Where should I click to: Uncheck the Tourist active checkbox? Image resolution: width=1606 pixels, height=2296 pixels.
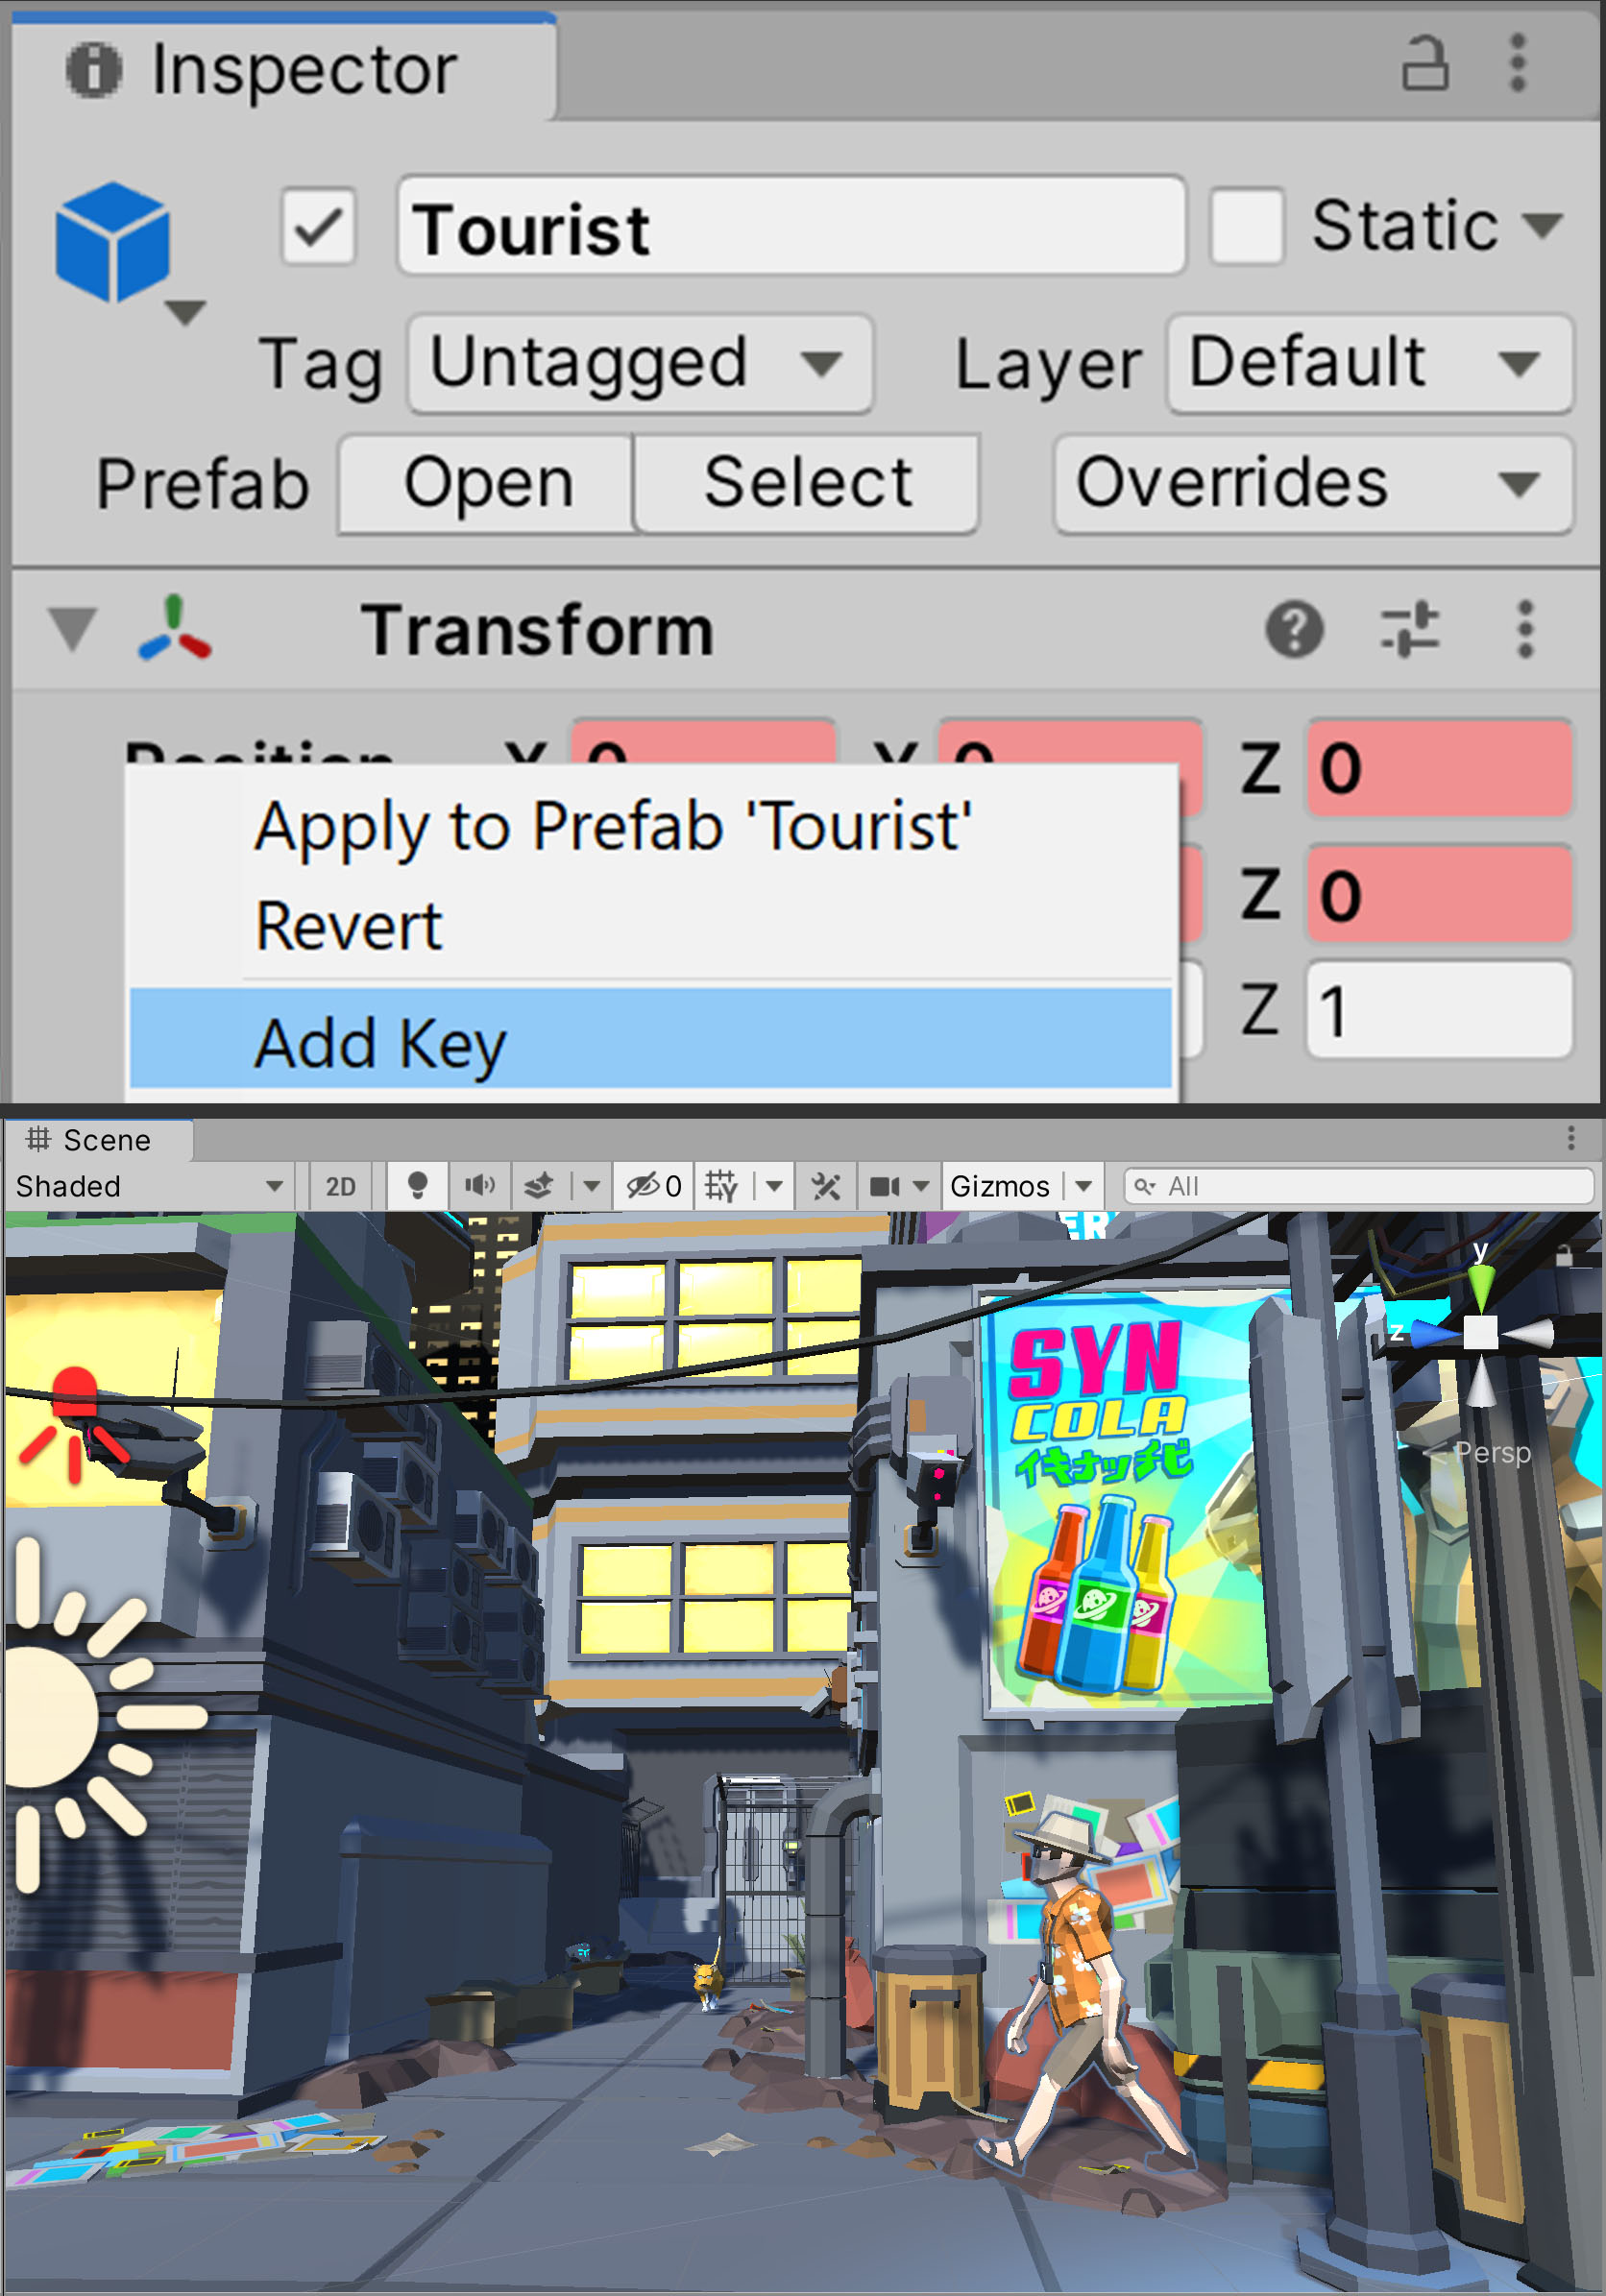click(318, 226)
